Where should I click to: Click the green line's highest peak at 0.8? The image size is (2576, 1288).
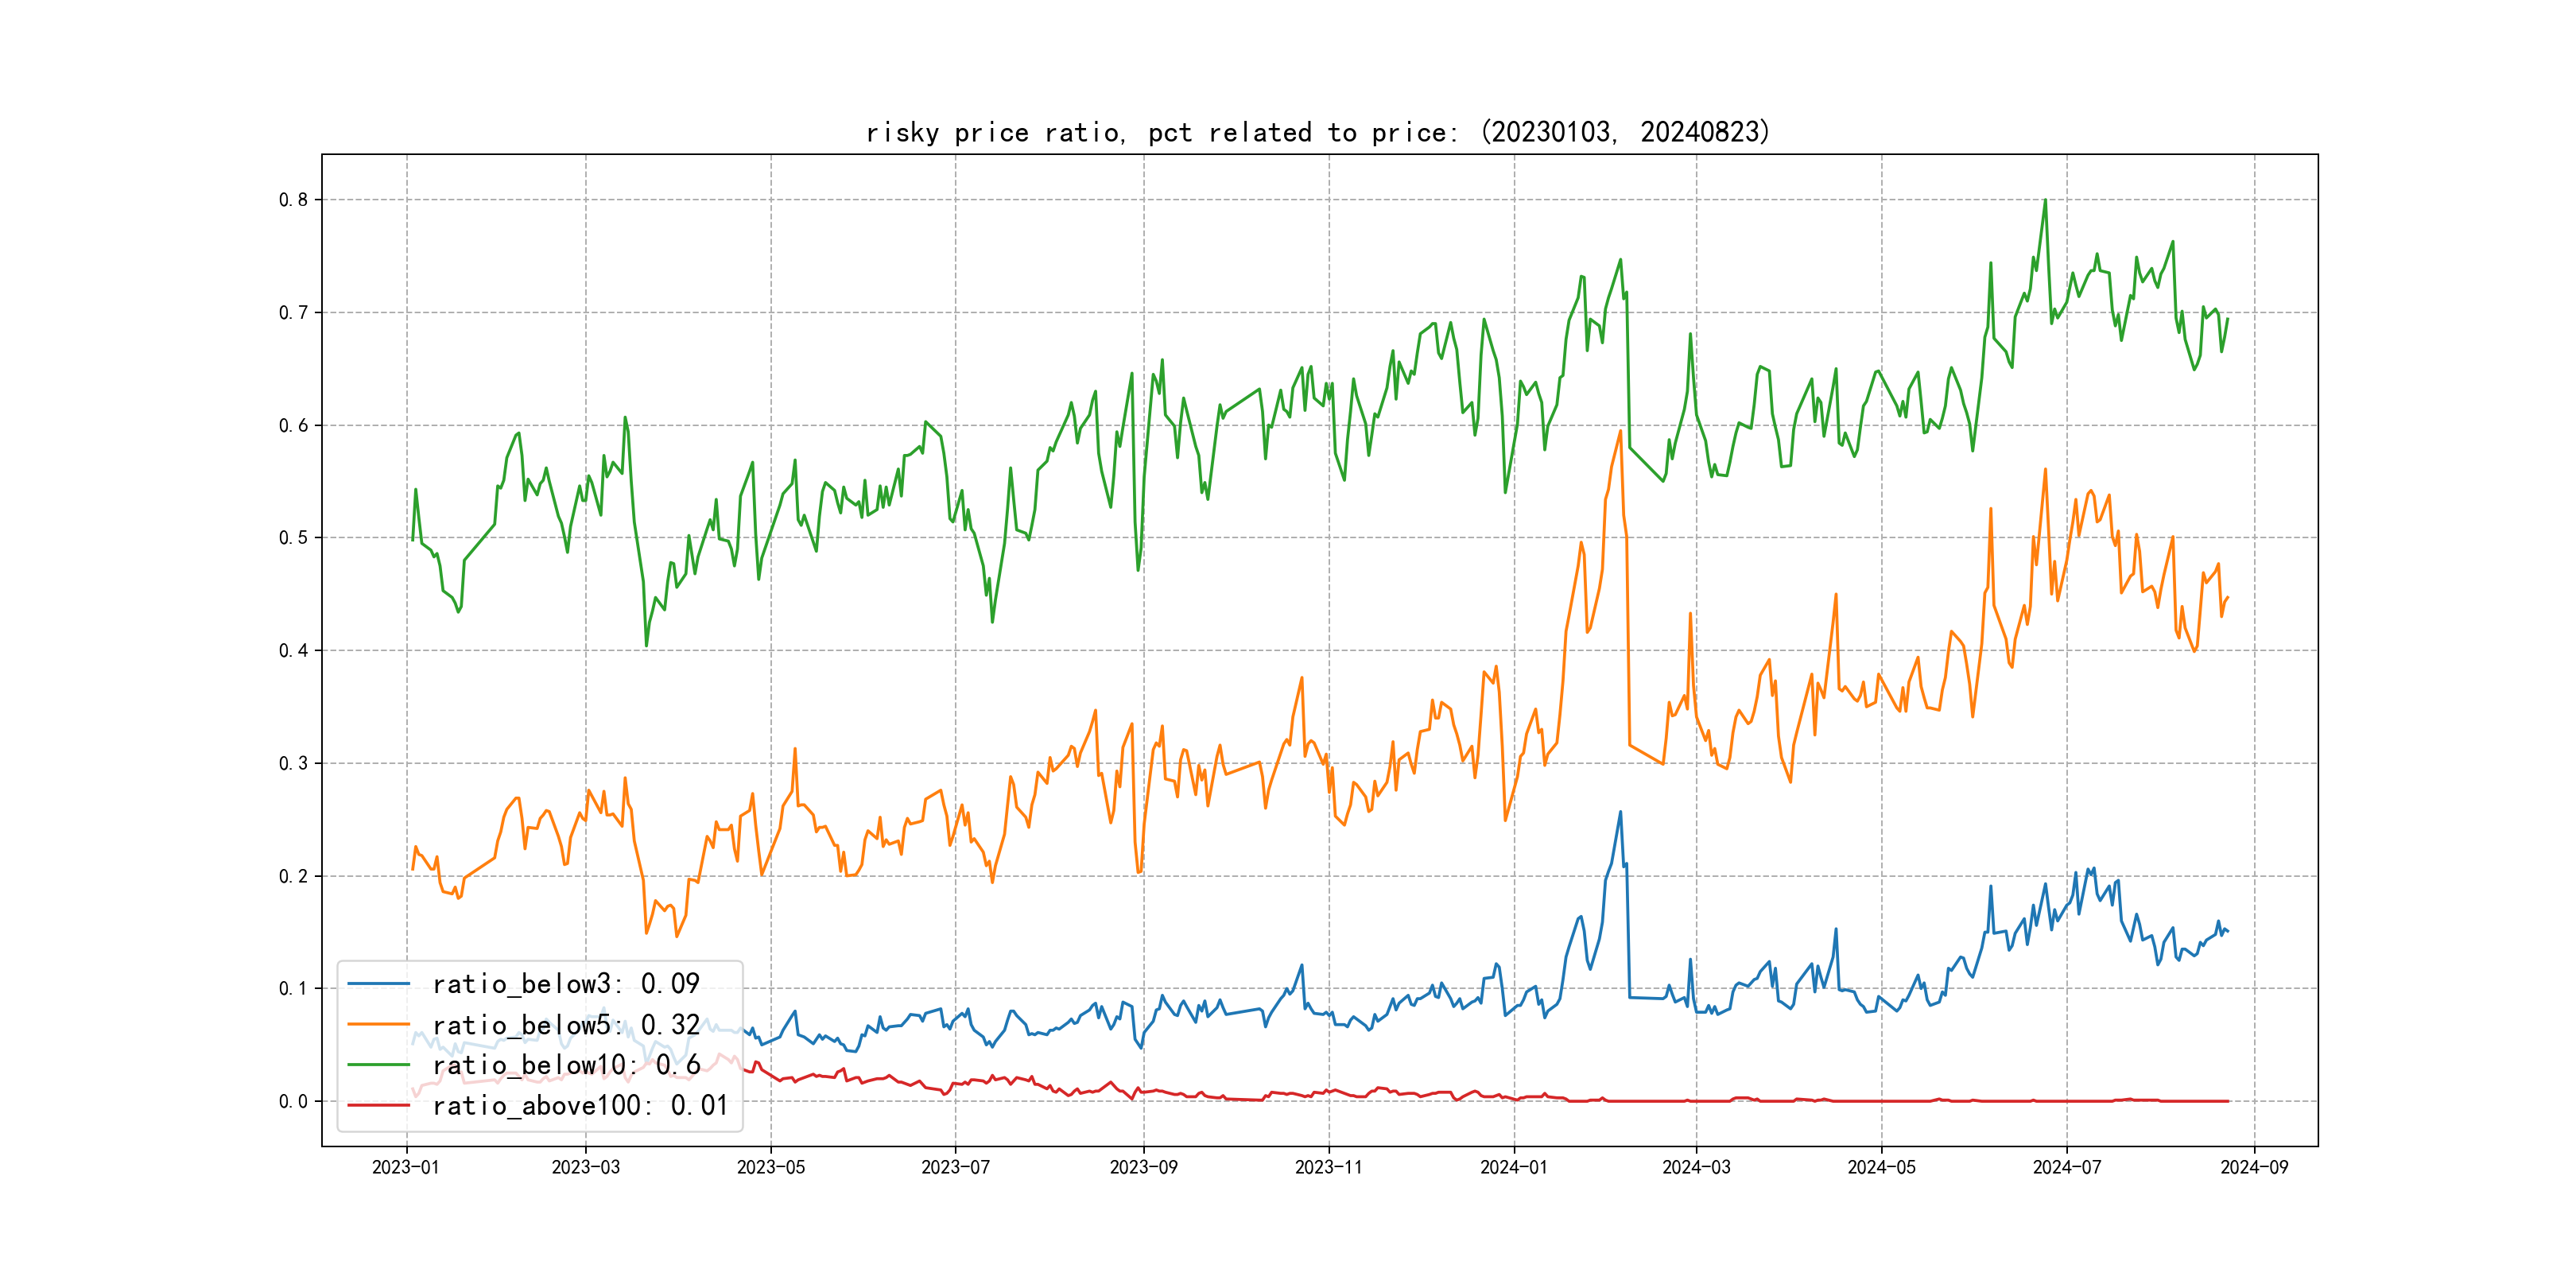point(2045,200)
